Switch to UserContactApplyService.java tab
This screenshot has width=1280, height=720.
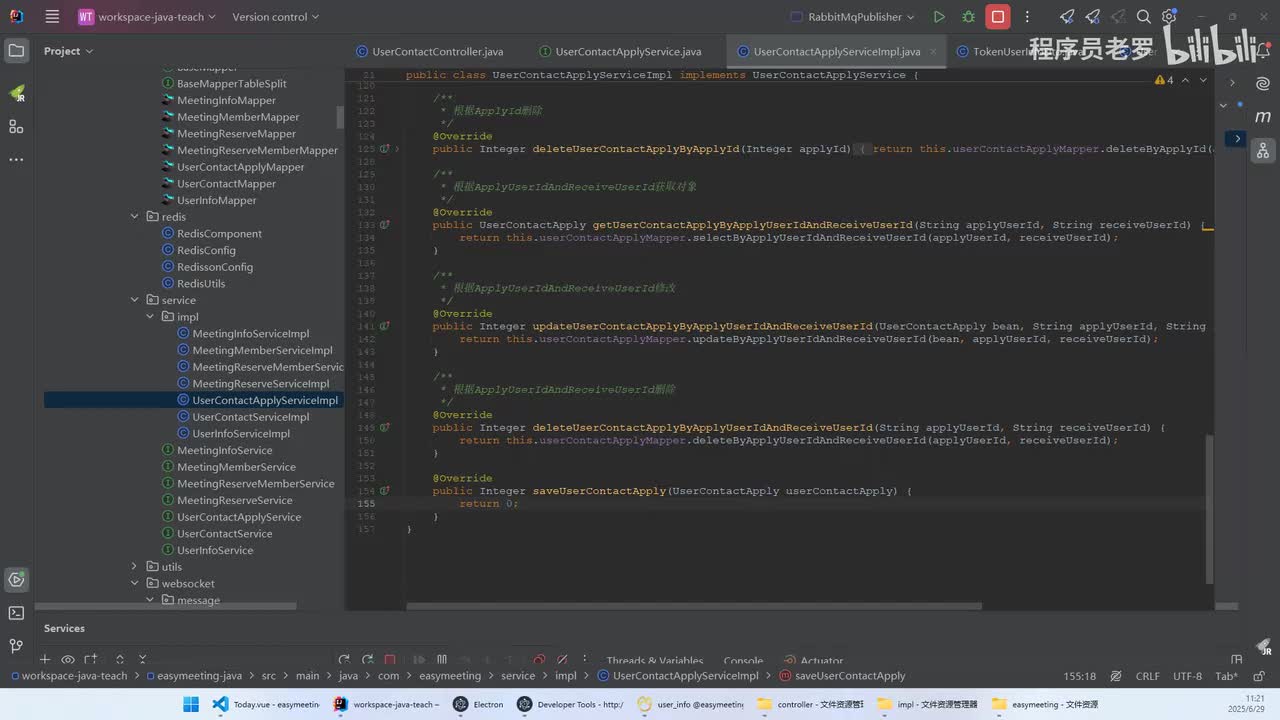coord(628,52)
